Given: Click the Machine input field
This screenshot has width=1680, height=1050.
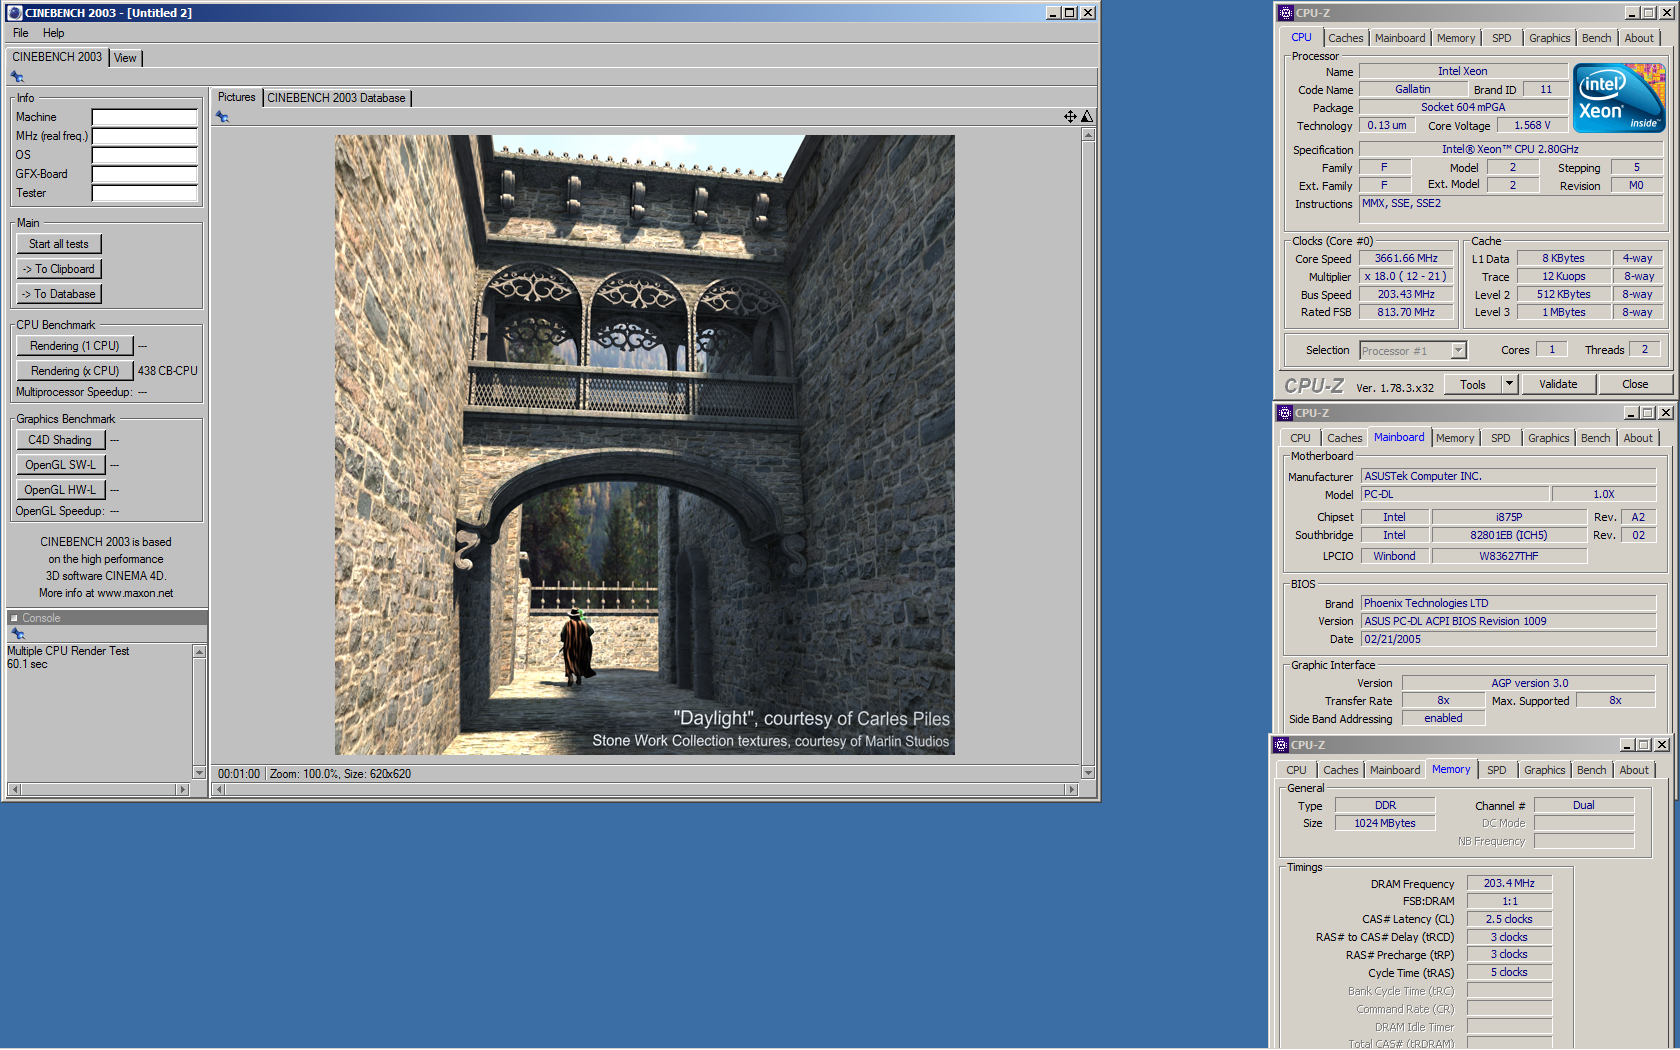Looking at the screenshot, I should tap(145, 117).
